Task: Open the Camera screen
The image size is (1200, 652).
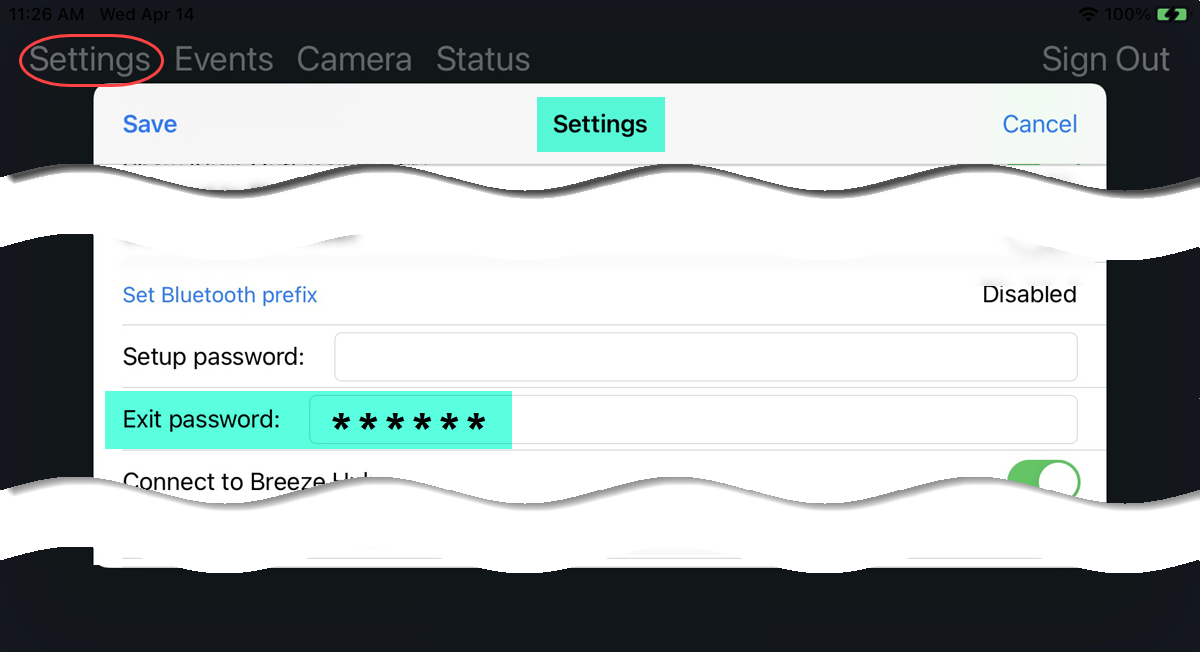Action: pyautogui.click(x=354, y=59)
